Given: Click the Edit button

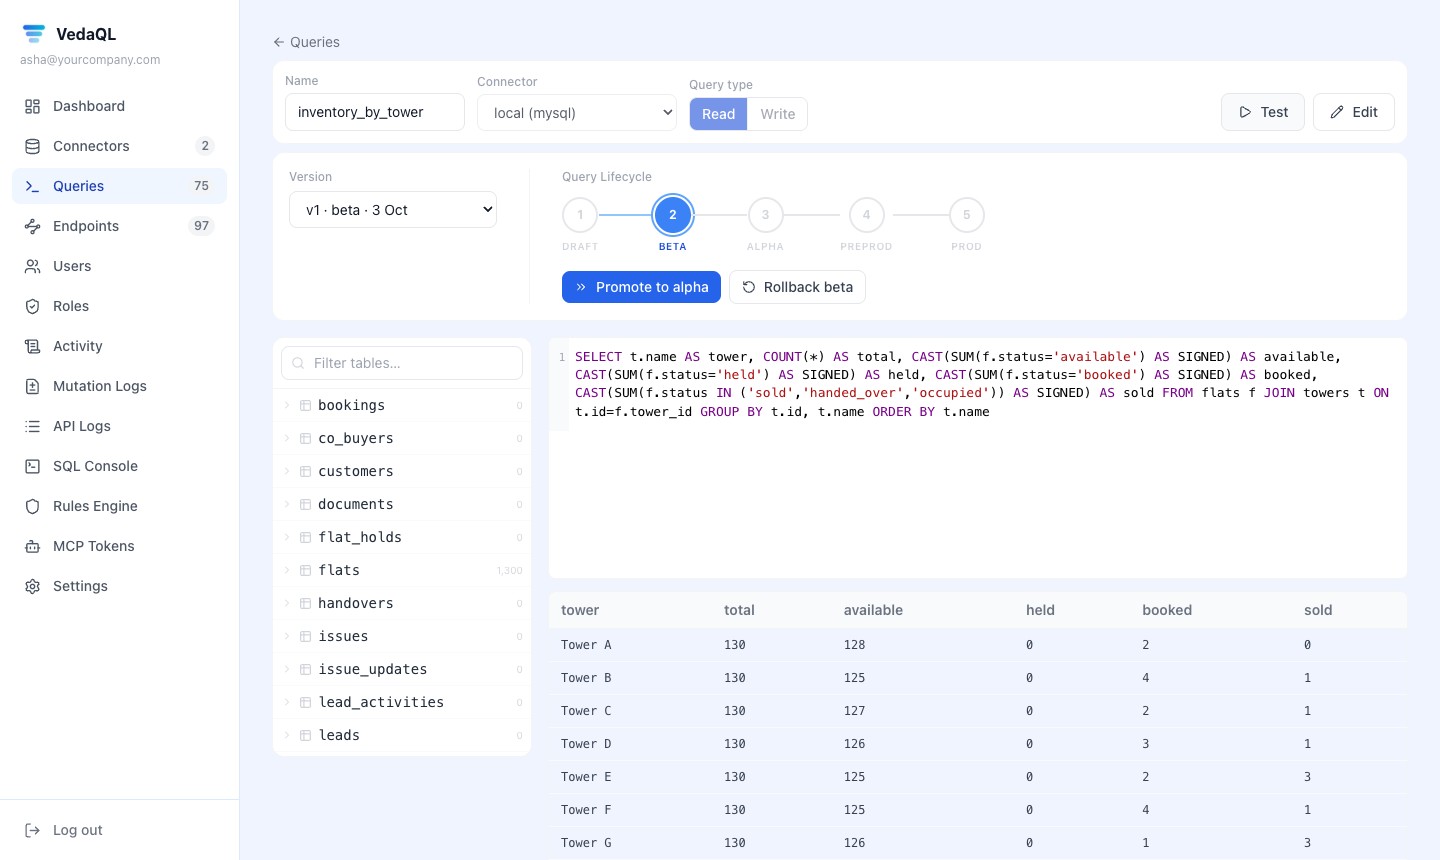Looking at the screenshot, I should point(1354,112).
